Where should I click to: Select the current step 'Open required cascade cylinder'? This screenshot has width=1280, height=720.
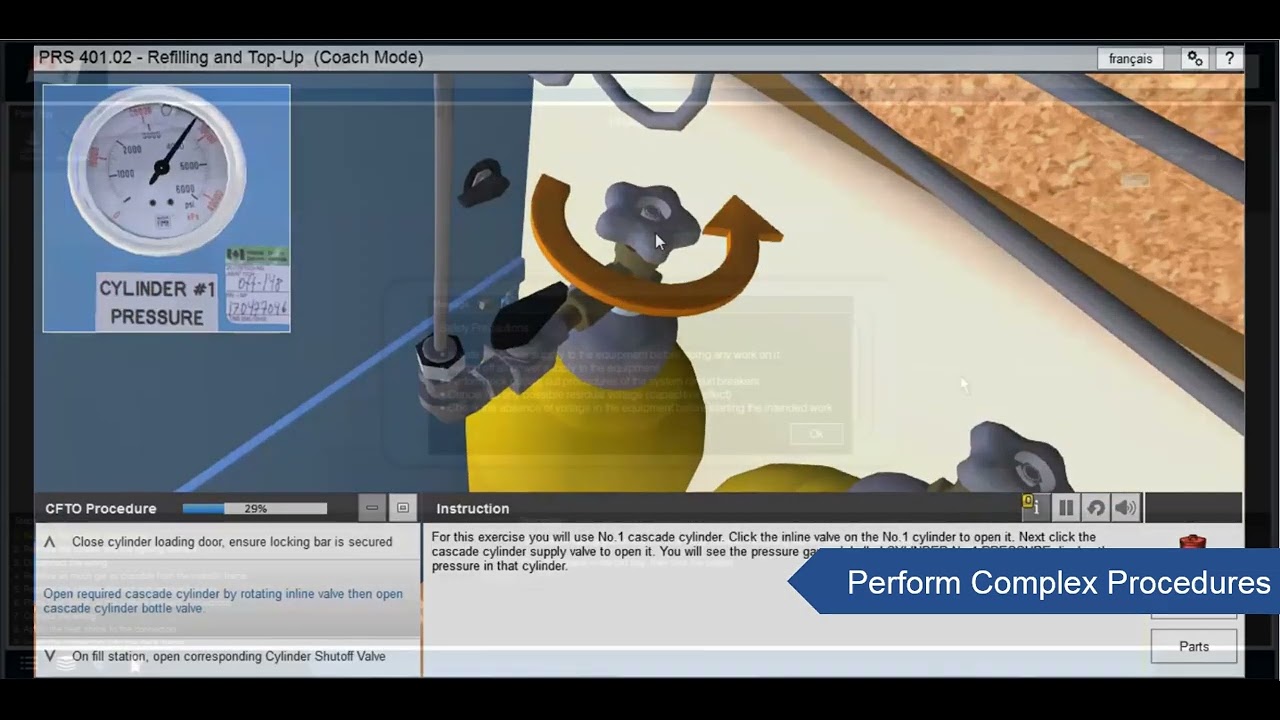click(227, 601)
